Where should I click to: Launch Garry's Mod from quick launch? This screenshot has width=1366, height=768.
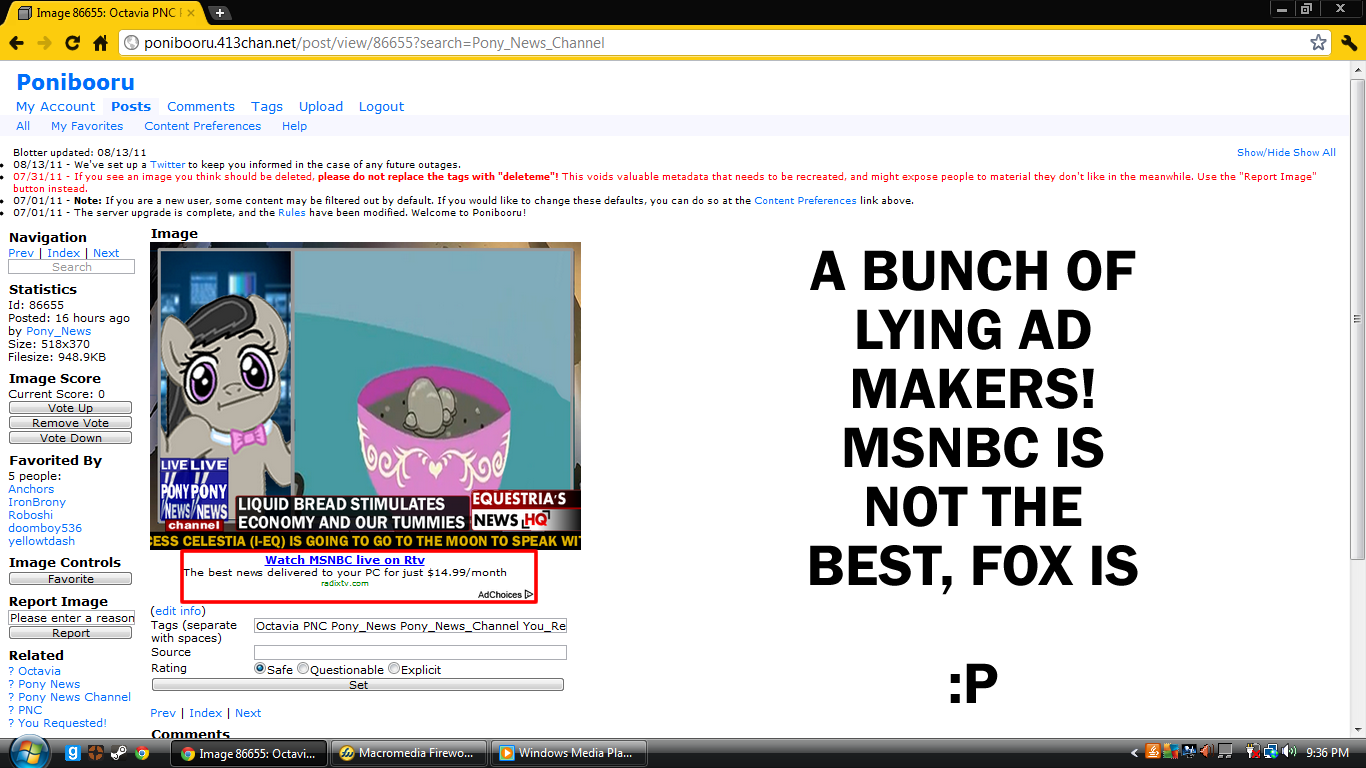(73, 753)
